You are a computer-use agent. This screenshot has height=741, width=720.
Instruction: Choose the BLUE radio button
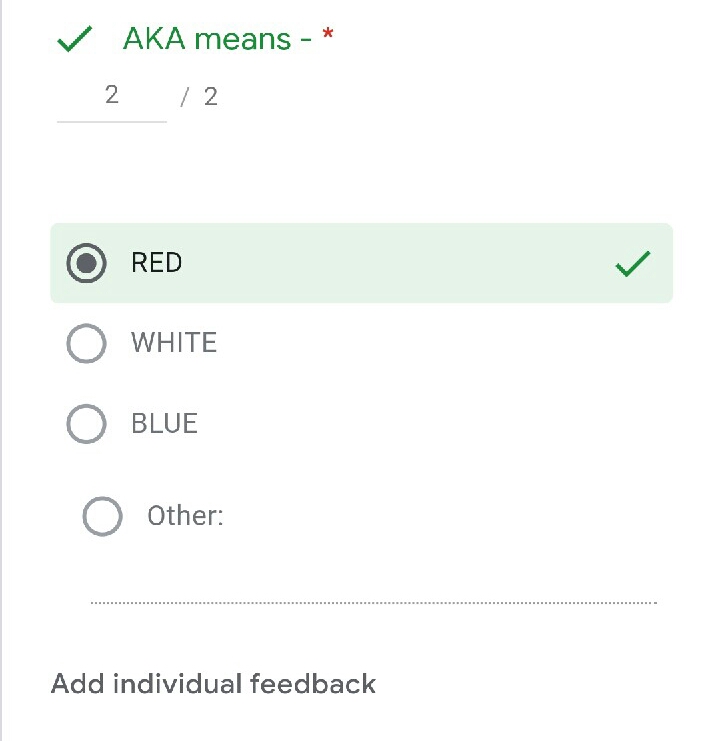(x=87, y=424)
